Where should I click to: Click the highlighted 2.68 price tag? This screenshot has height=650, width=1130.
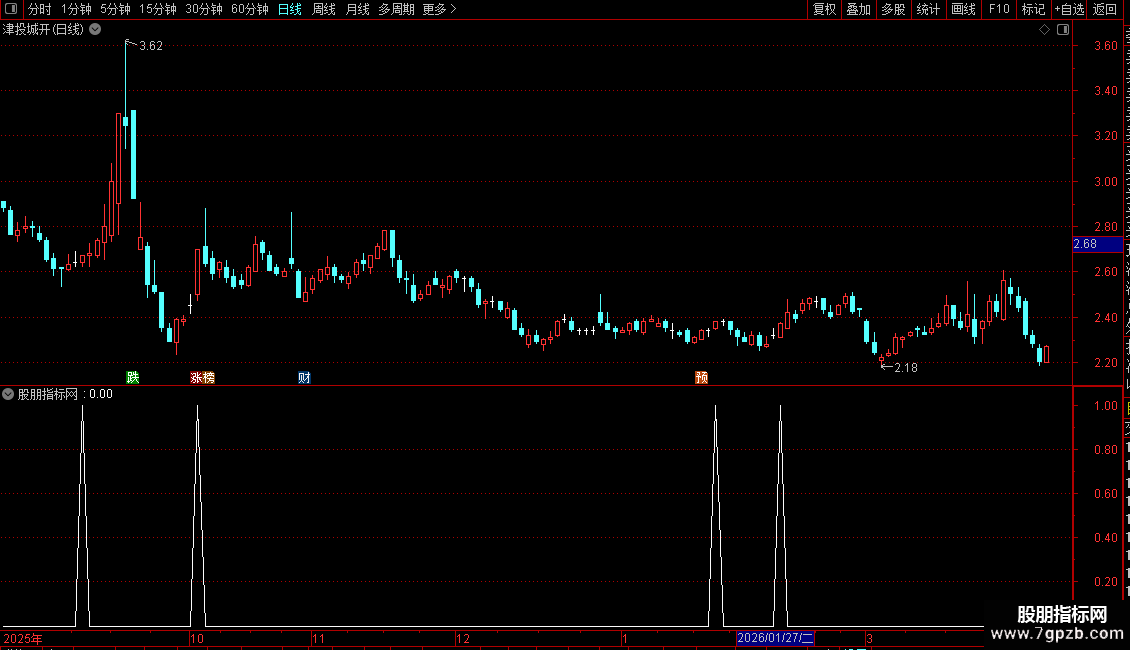[1098, 244]
